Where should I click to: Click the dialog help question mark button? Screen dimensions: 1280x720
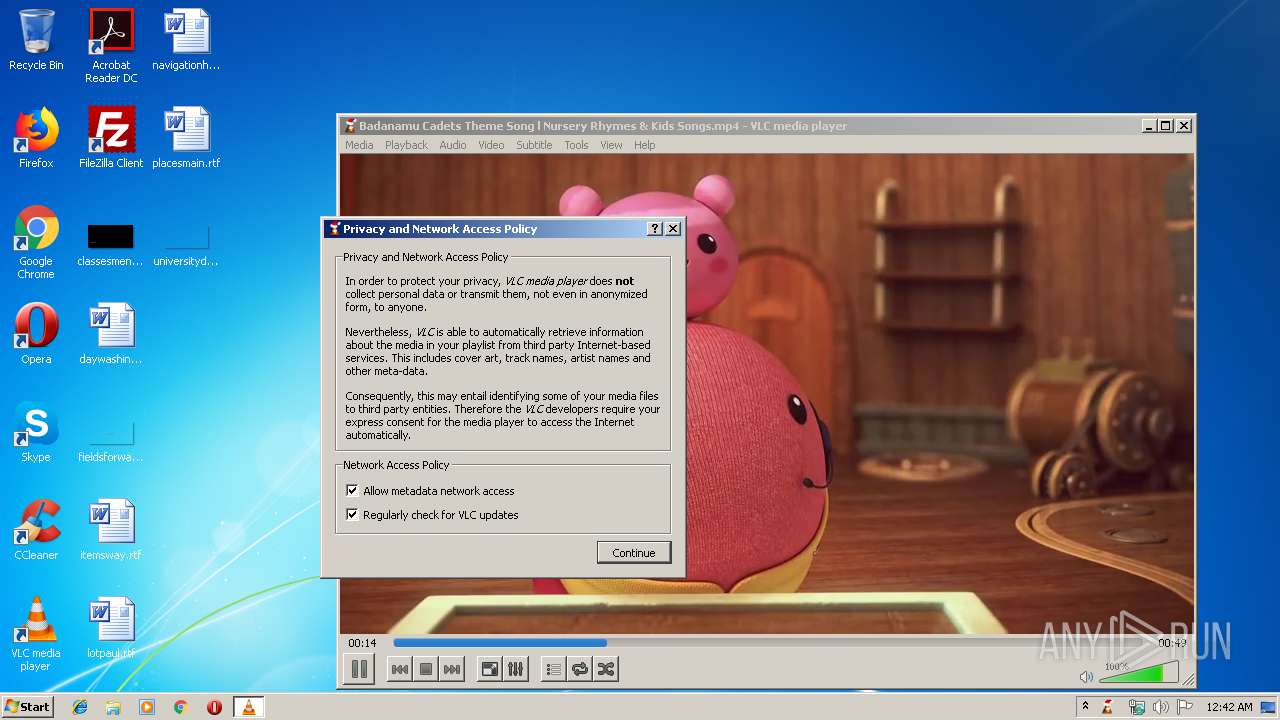pos(655,229)
